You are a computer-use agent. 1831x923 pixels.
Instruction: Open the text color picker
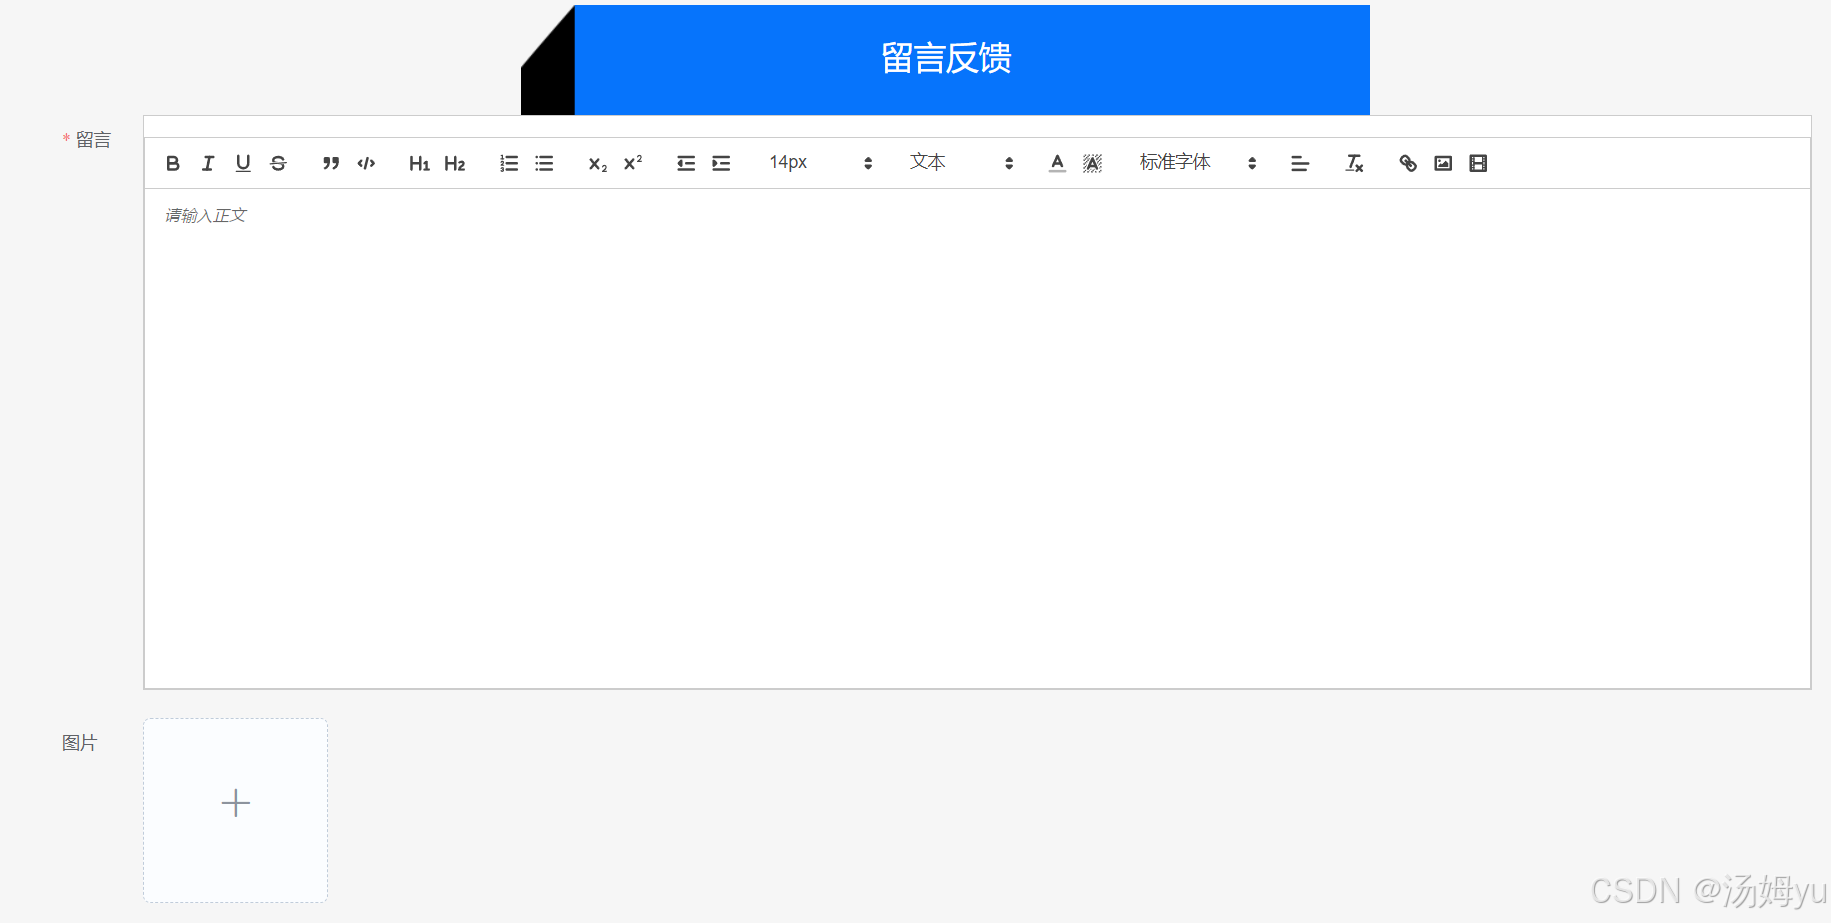[x=1057, y=163]
